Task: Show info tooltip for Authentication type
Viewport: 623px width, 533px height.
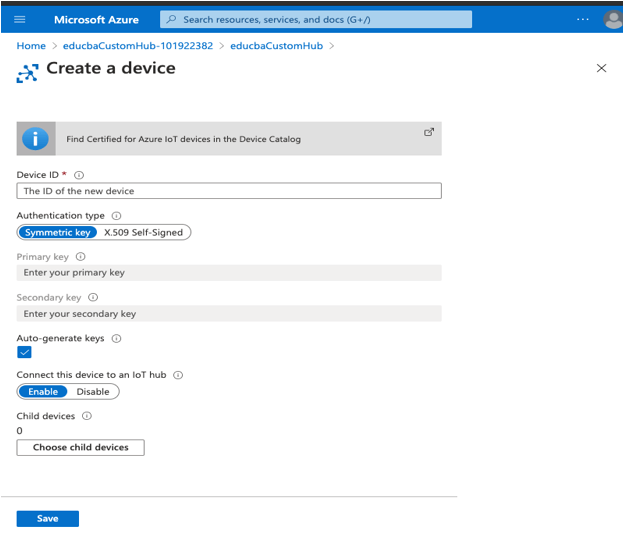Action: pos(116,216)
